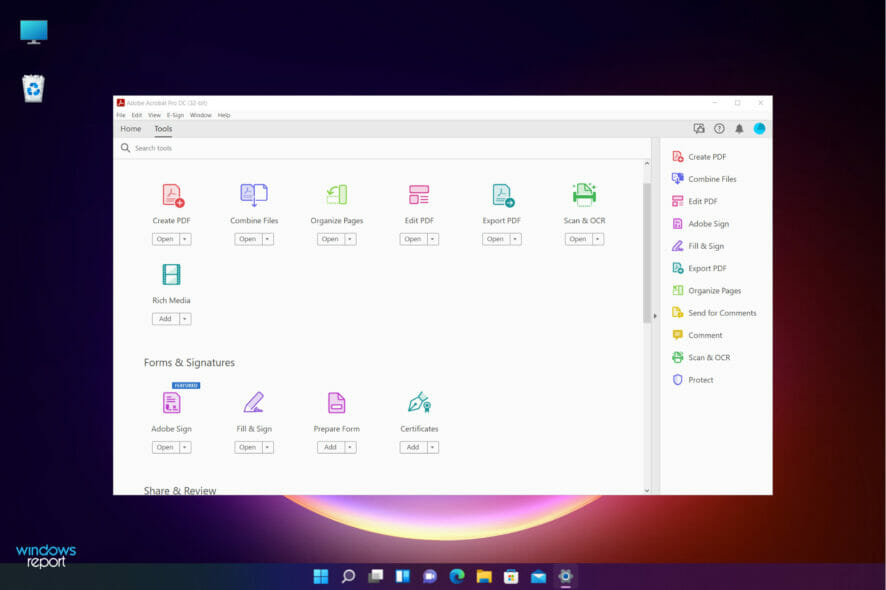Switch to the Home tab
The height and width of the screenshot is (590, 886).
click(131, 129)
